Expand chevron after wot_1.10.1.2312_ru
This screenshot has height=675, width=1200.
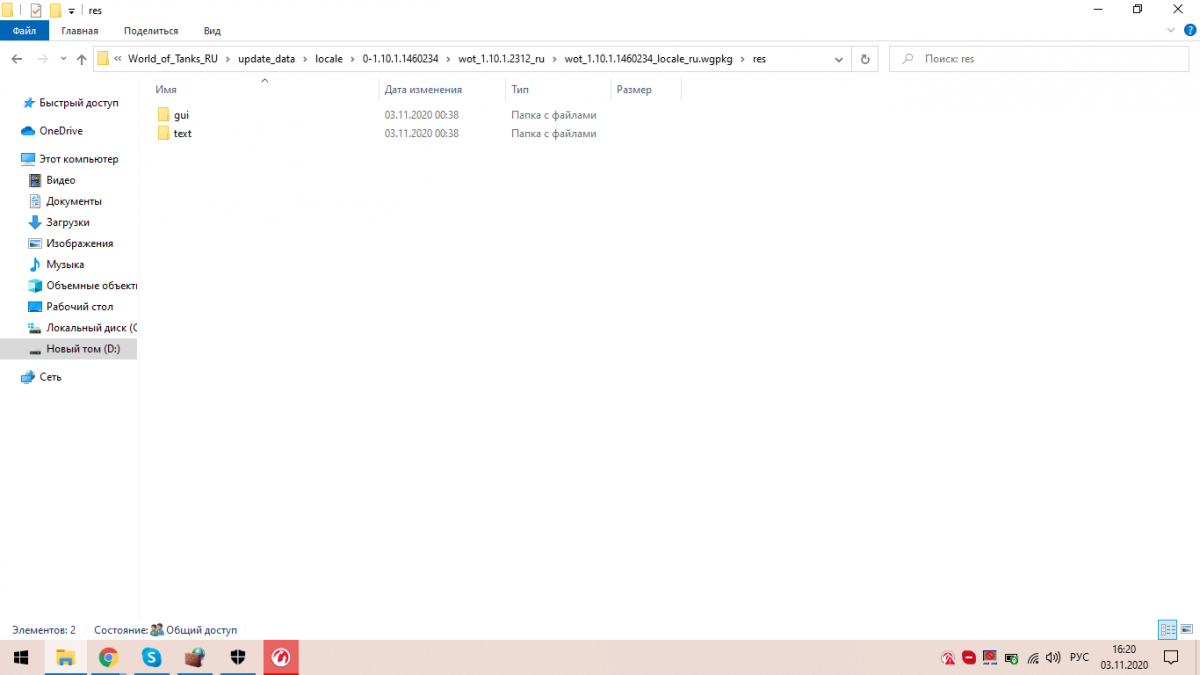point(554,59)
